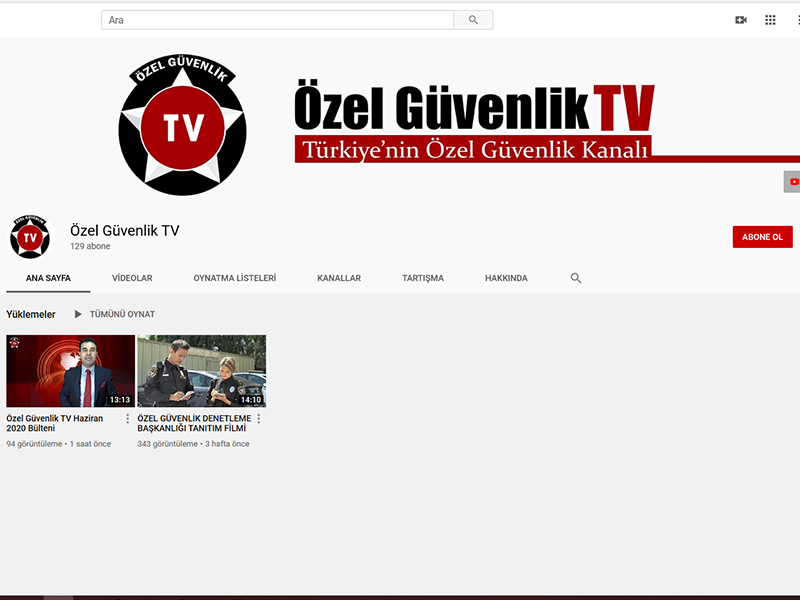The width and height of the screenshot is (800, 600).
Task: Go to the Tartışma tab
Action: click(423, 278)
